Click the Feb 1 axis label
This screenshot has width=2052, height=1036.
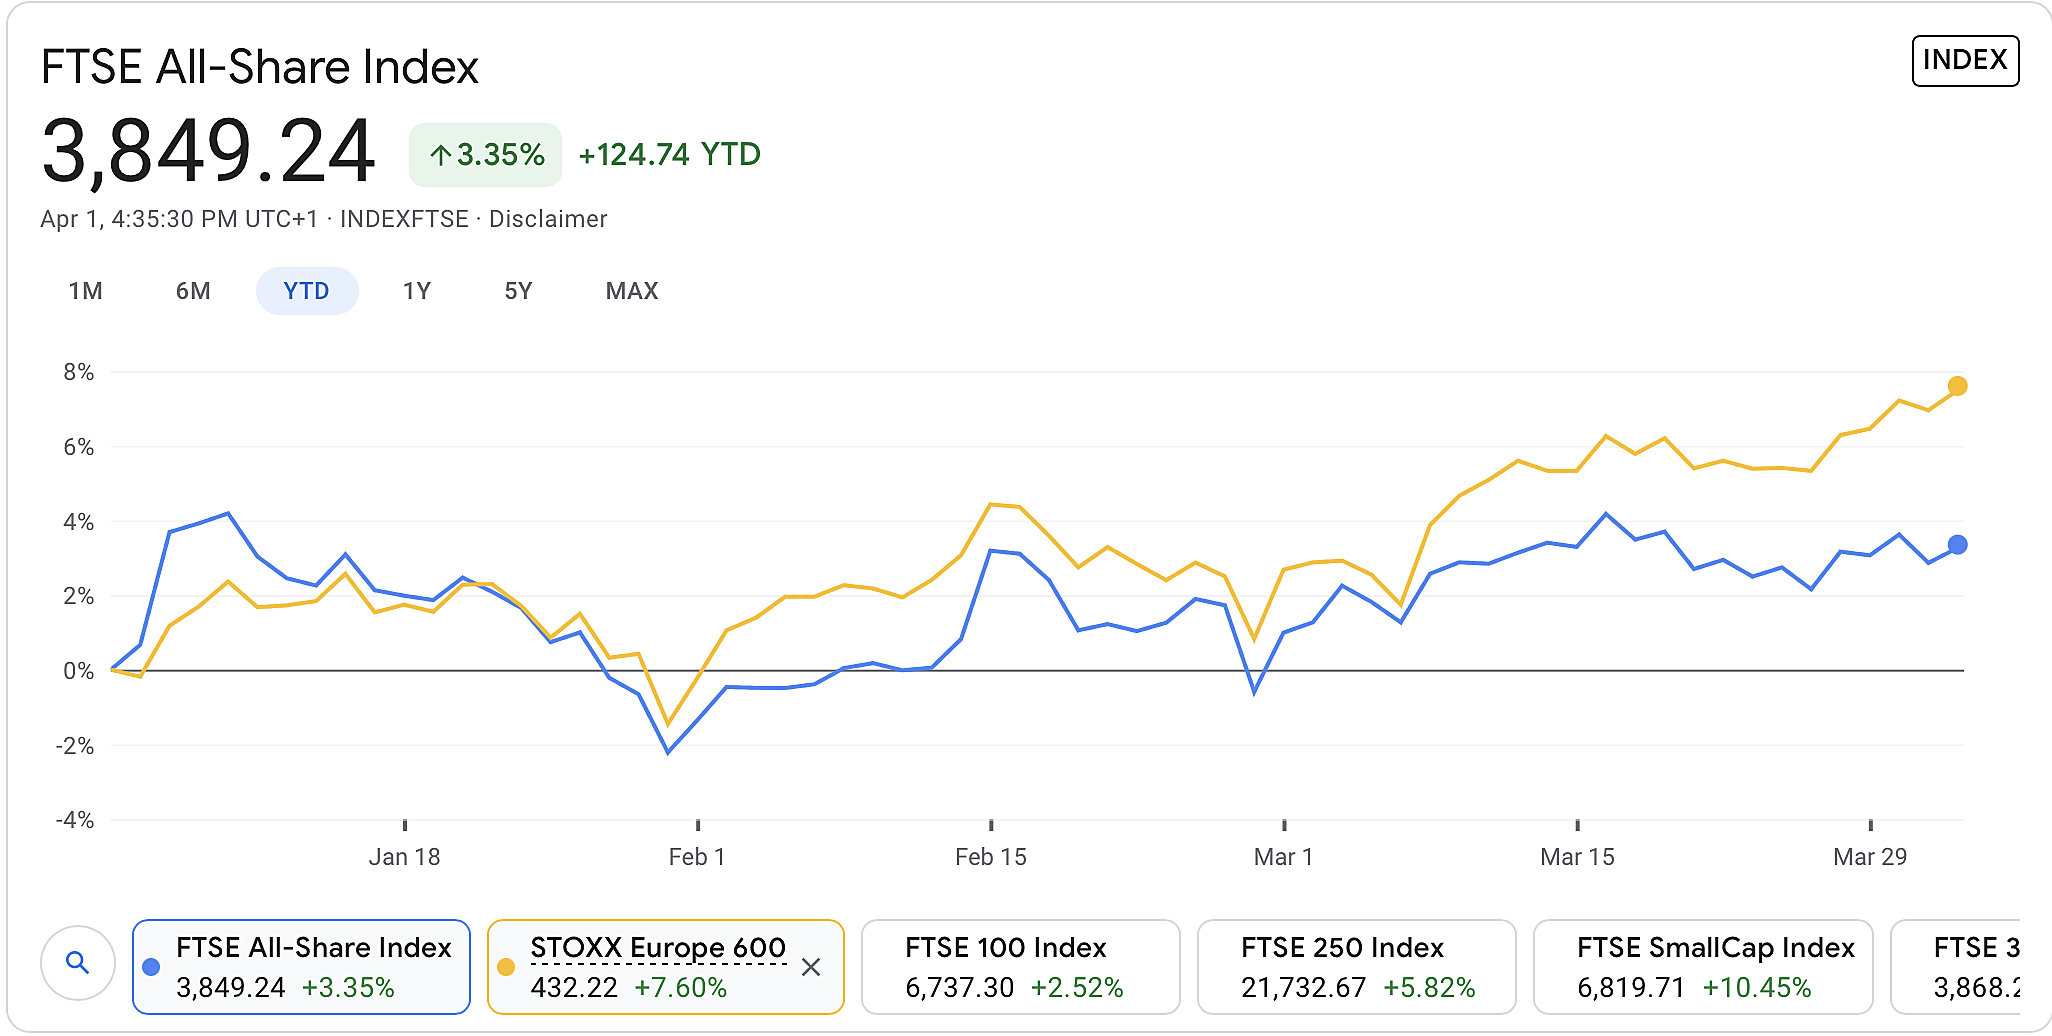[x=697, y=857]
